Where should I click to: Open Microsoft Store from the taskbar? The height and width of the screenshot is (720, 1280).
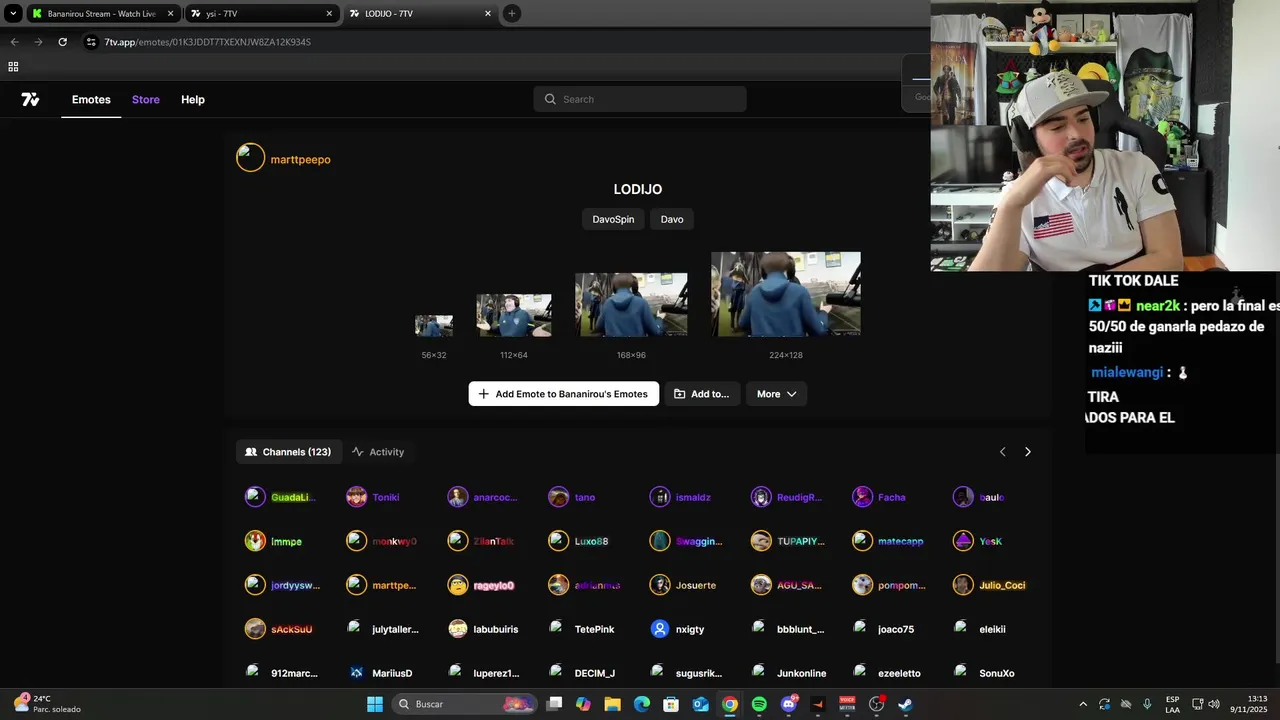[671, 704]
